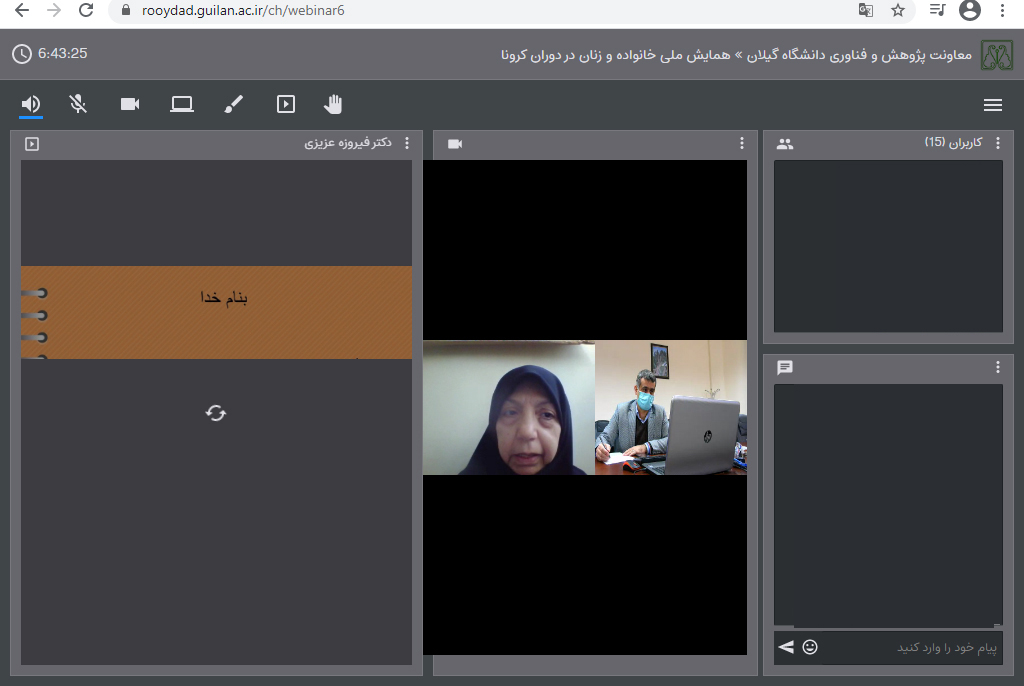Screen dimensions: 1024x686
Task: Click the reload icon in the presentation panel
Action: pyautogui.click(x=215, y=413)
